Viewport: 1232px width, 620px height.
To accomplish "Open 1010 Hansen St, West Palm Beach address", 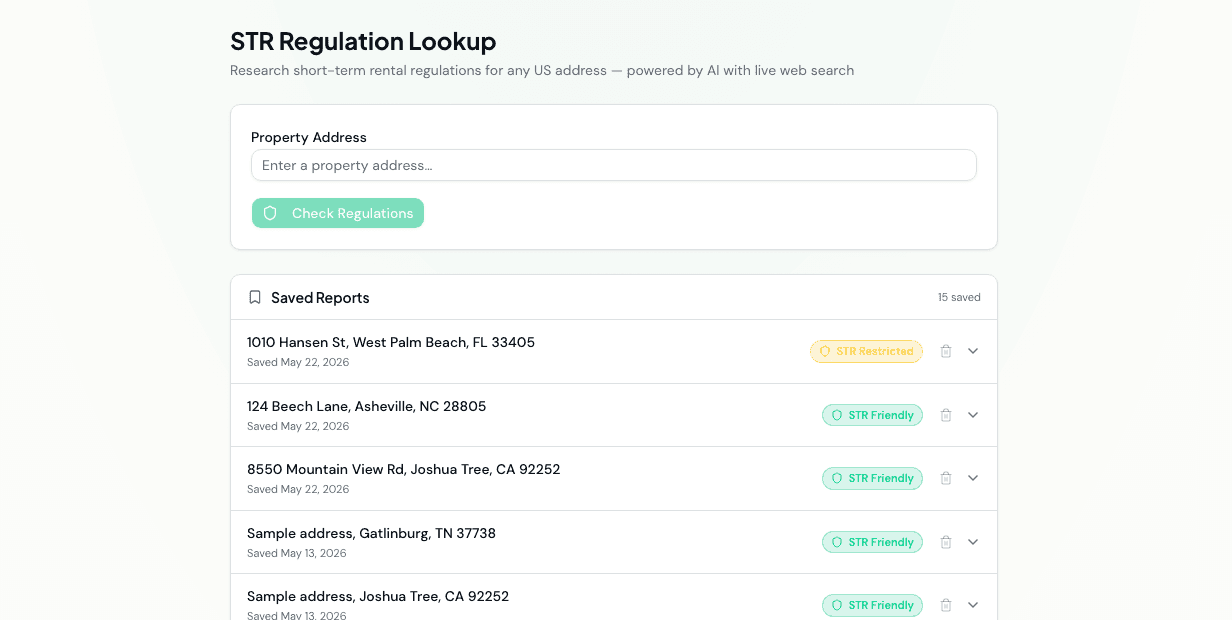I will [x=391, y=342].
